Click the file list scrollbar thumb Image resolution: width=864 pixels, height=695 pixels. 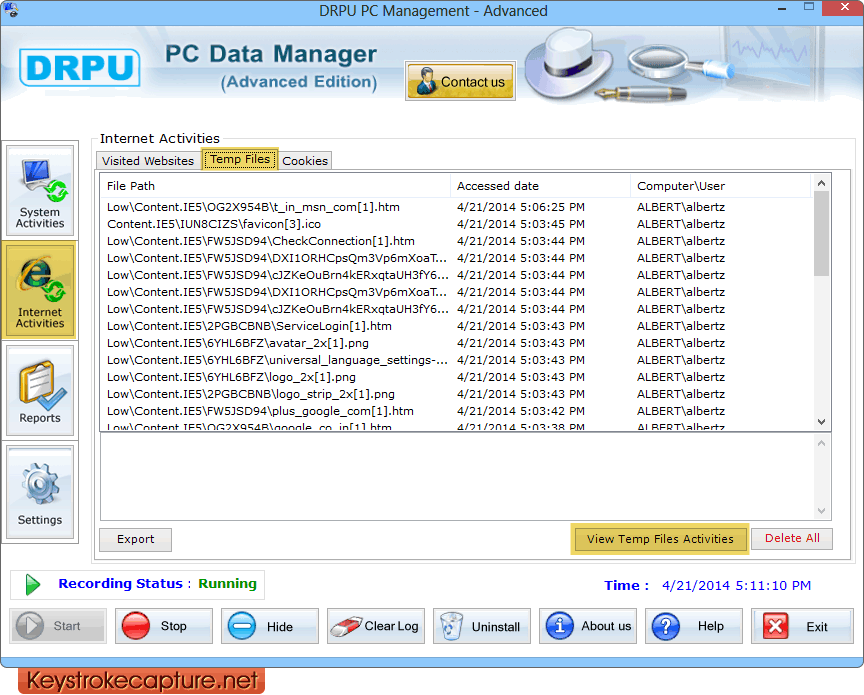click(x=821, y=234)
